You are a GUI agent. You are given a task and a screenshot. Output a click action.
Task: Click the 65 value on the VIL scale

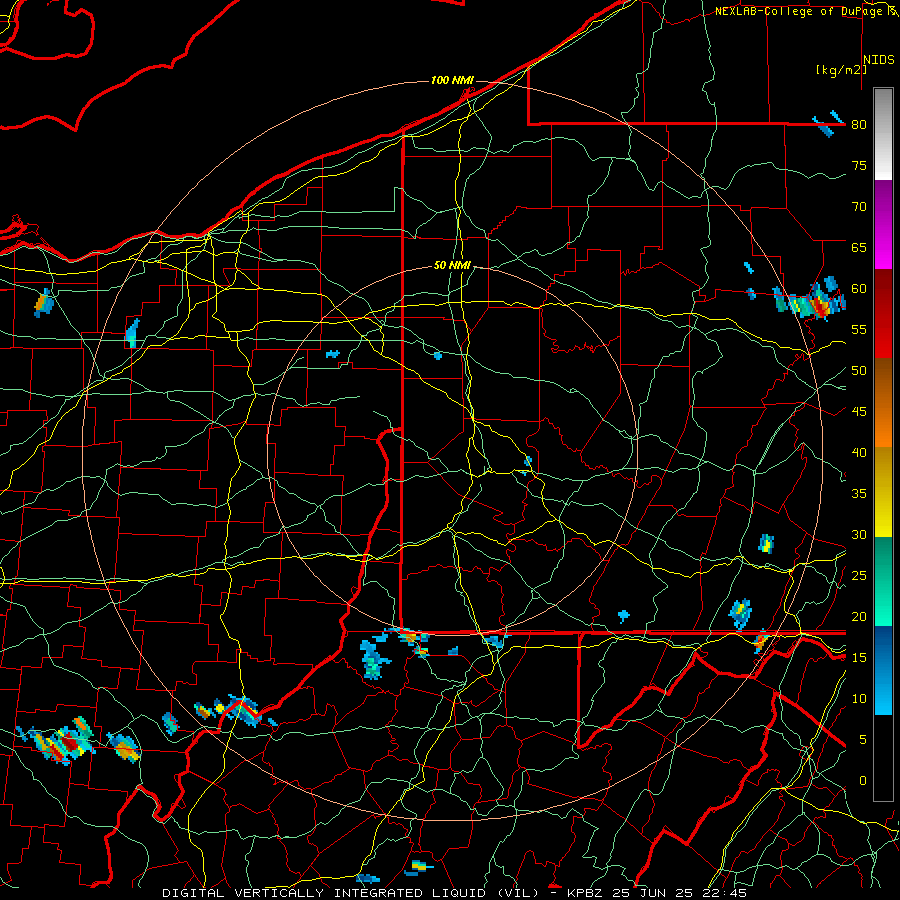click(859, 247)
